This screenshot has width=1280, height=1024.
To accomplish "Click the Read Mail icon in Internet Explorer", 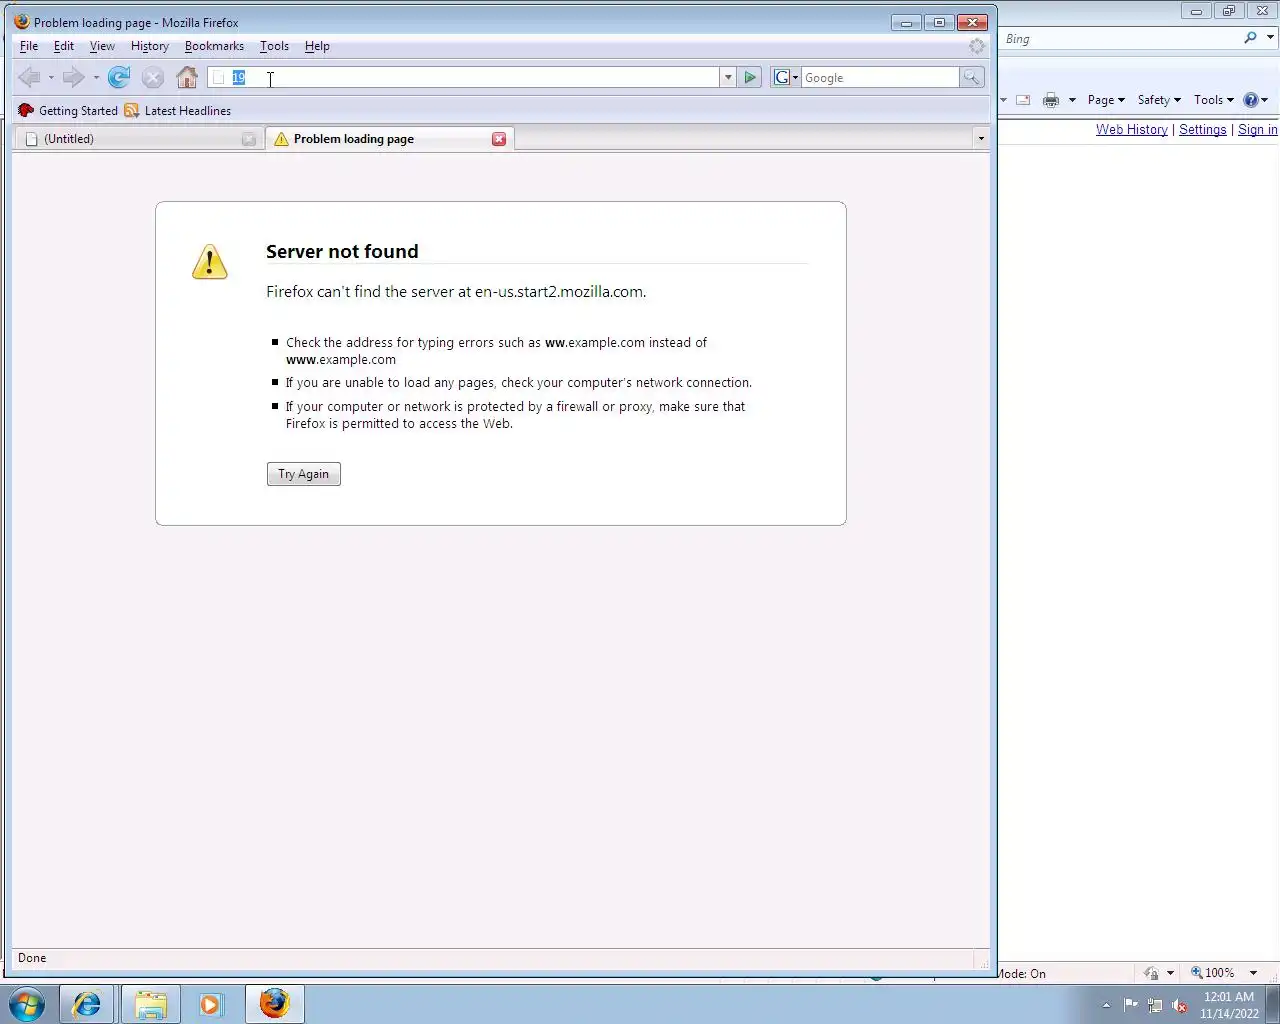I will click(1023, 100).
